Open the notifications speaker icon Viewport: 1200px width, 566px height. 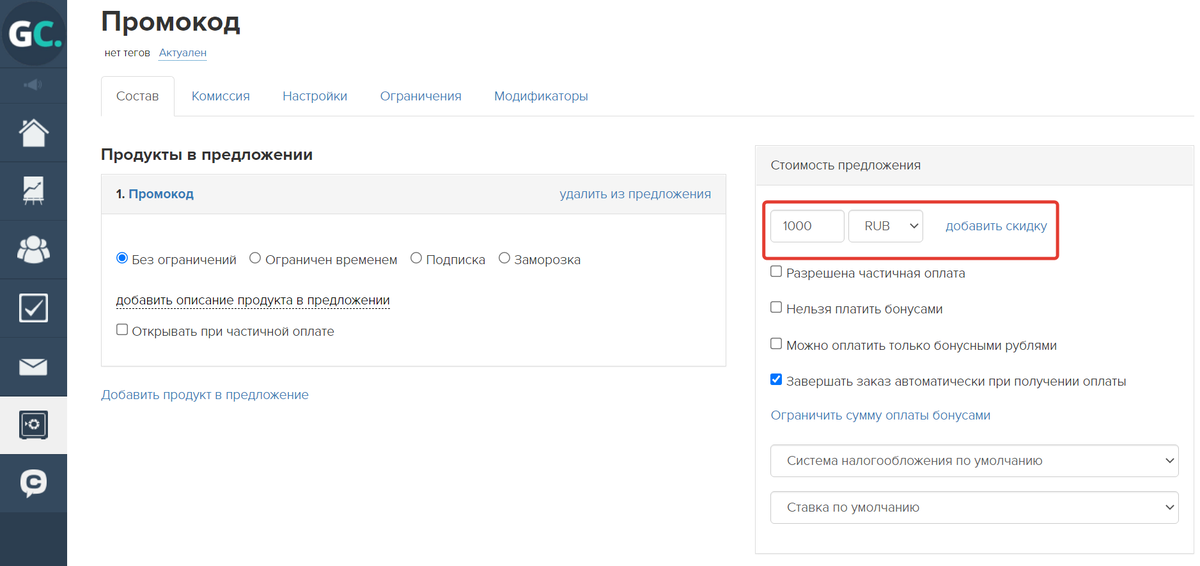(33, 85)
